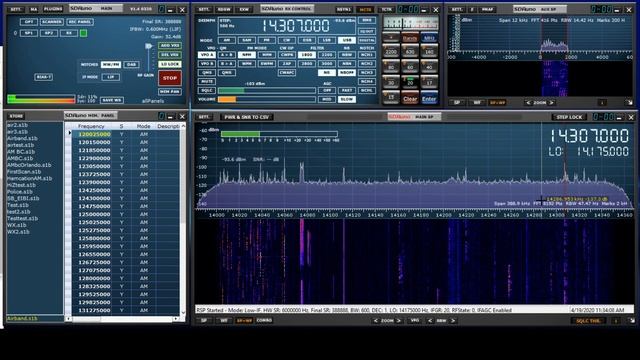The image size is (640, 360).
Task: Click the 14.307.000 frequency display in RX Control
Action: (x=296, y=26)
